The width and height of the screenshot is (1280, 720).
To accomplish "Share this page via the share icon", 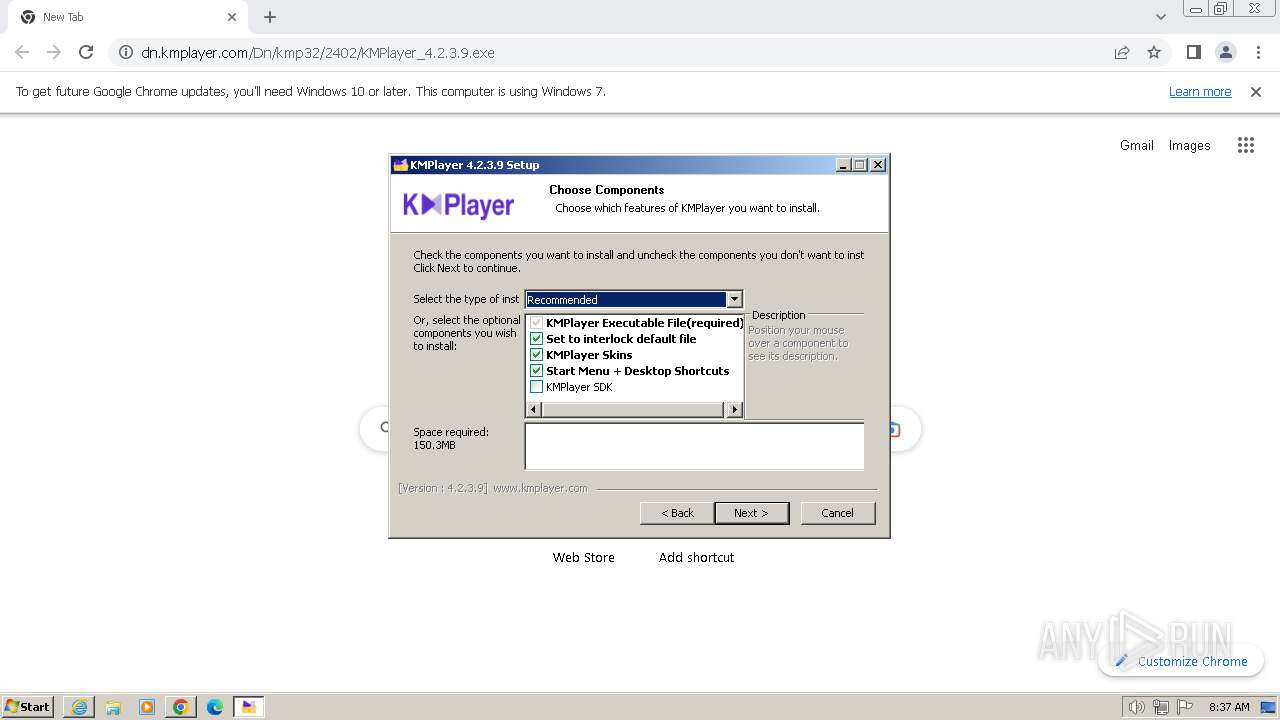I will tap(1122, 52).
